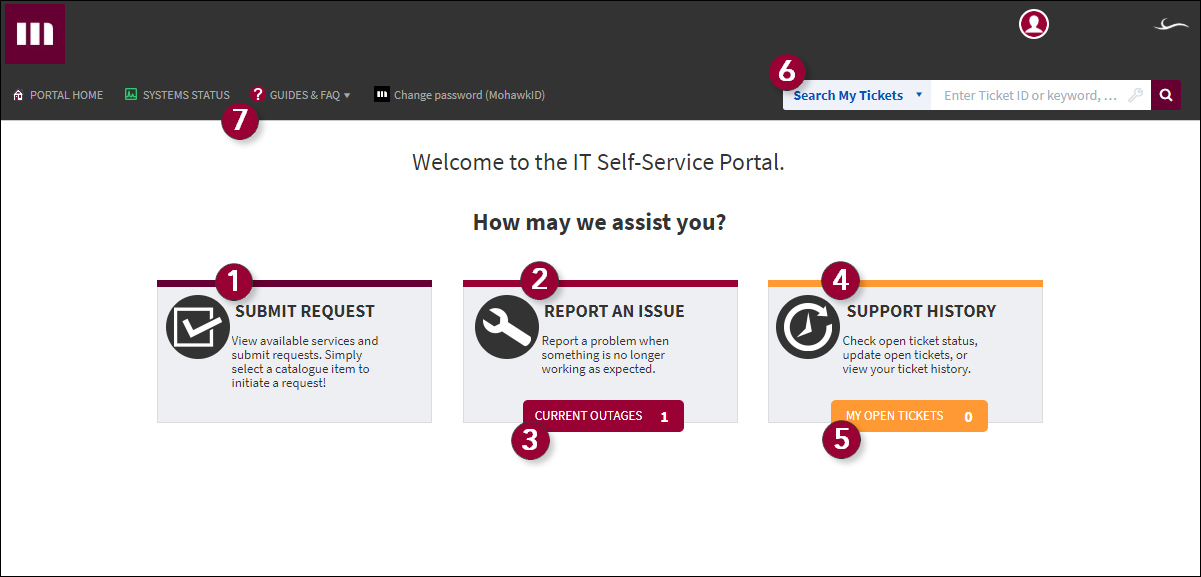Image resolution: width=1201 pixels, height=577 pixels.
Task: Click the Mohawk College logo
Action: [x=35, y=33]
